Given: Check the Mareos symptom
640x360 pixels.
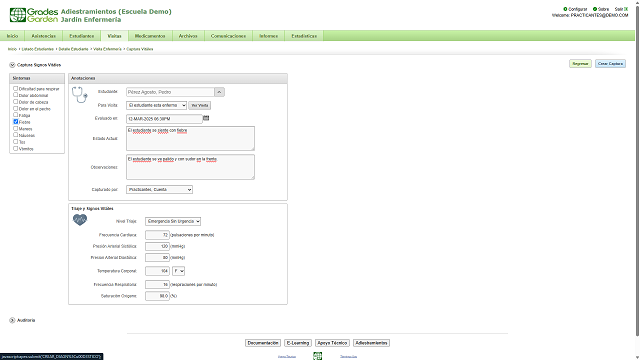Looking at the screenshot, I should (x=16, y=128).
